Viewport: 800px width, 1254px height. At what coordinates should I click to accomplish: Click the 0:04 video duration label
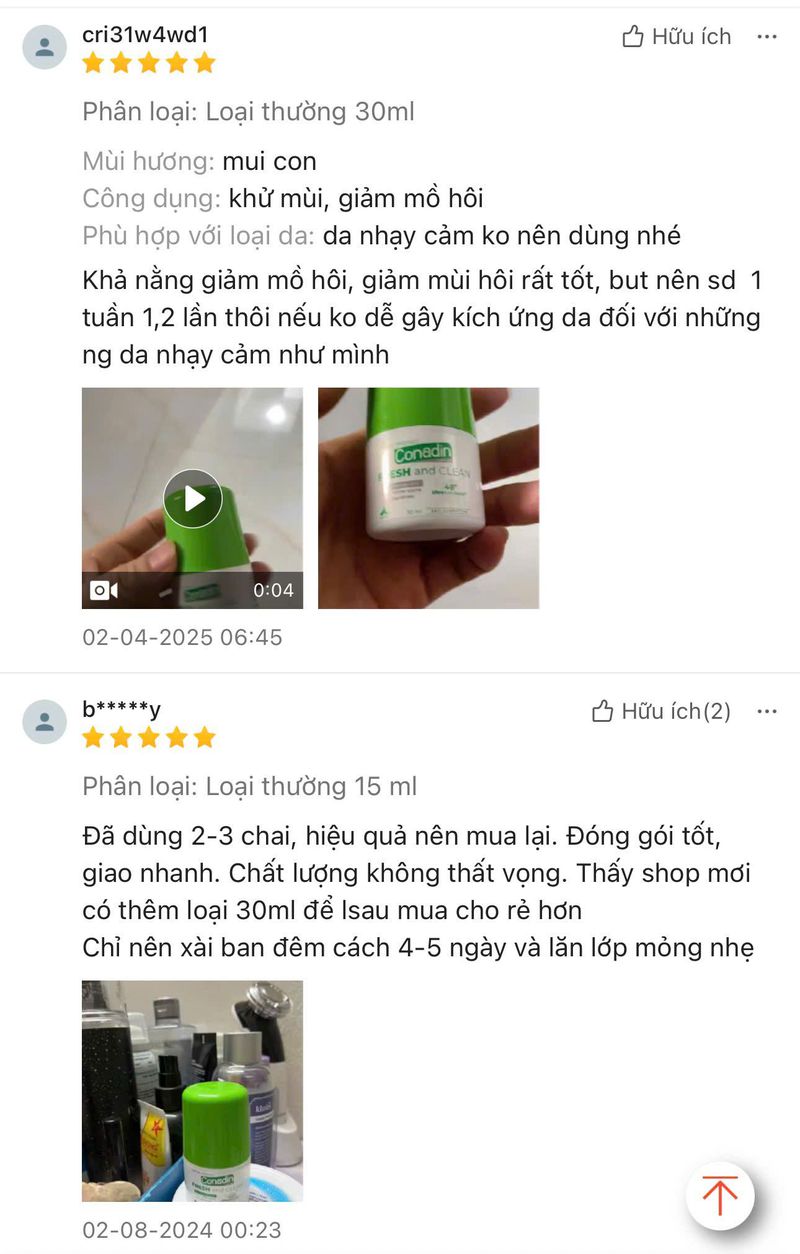[273, 590]
